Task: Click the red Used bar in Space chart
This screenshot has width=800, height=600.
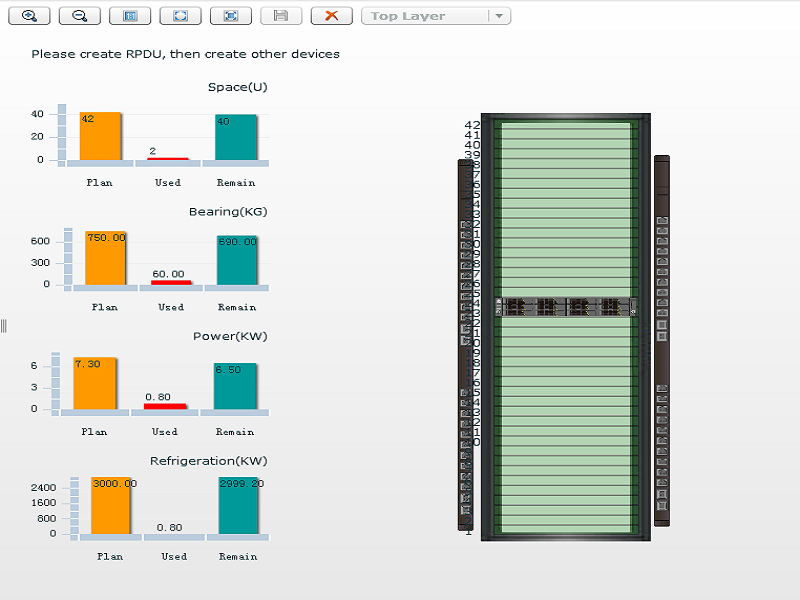Action: click(x=168, y=159)
